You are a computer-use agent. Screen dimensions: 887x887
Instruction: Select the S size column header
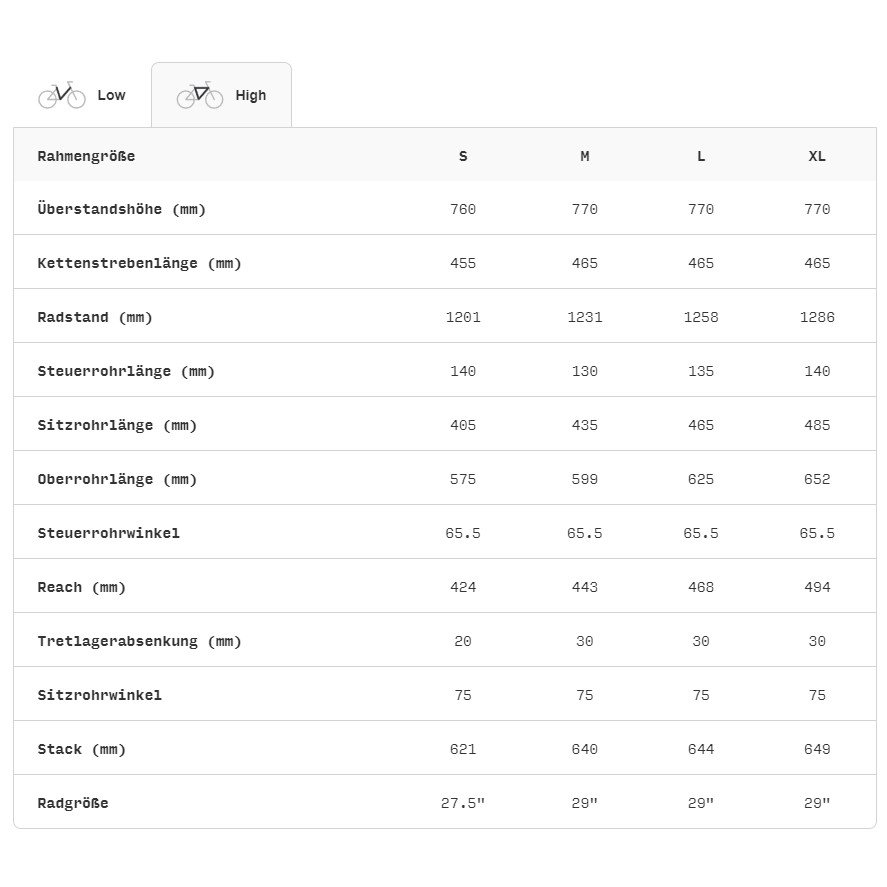point(463,156)
